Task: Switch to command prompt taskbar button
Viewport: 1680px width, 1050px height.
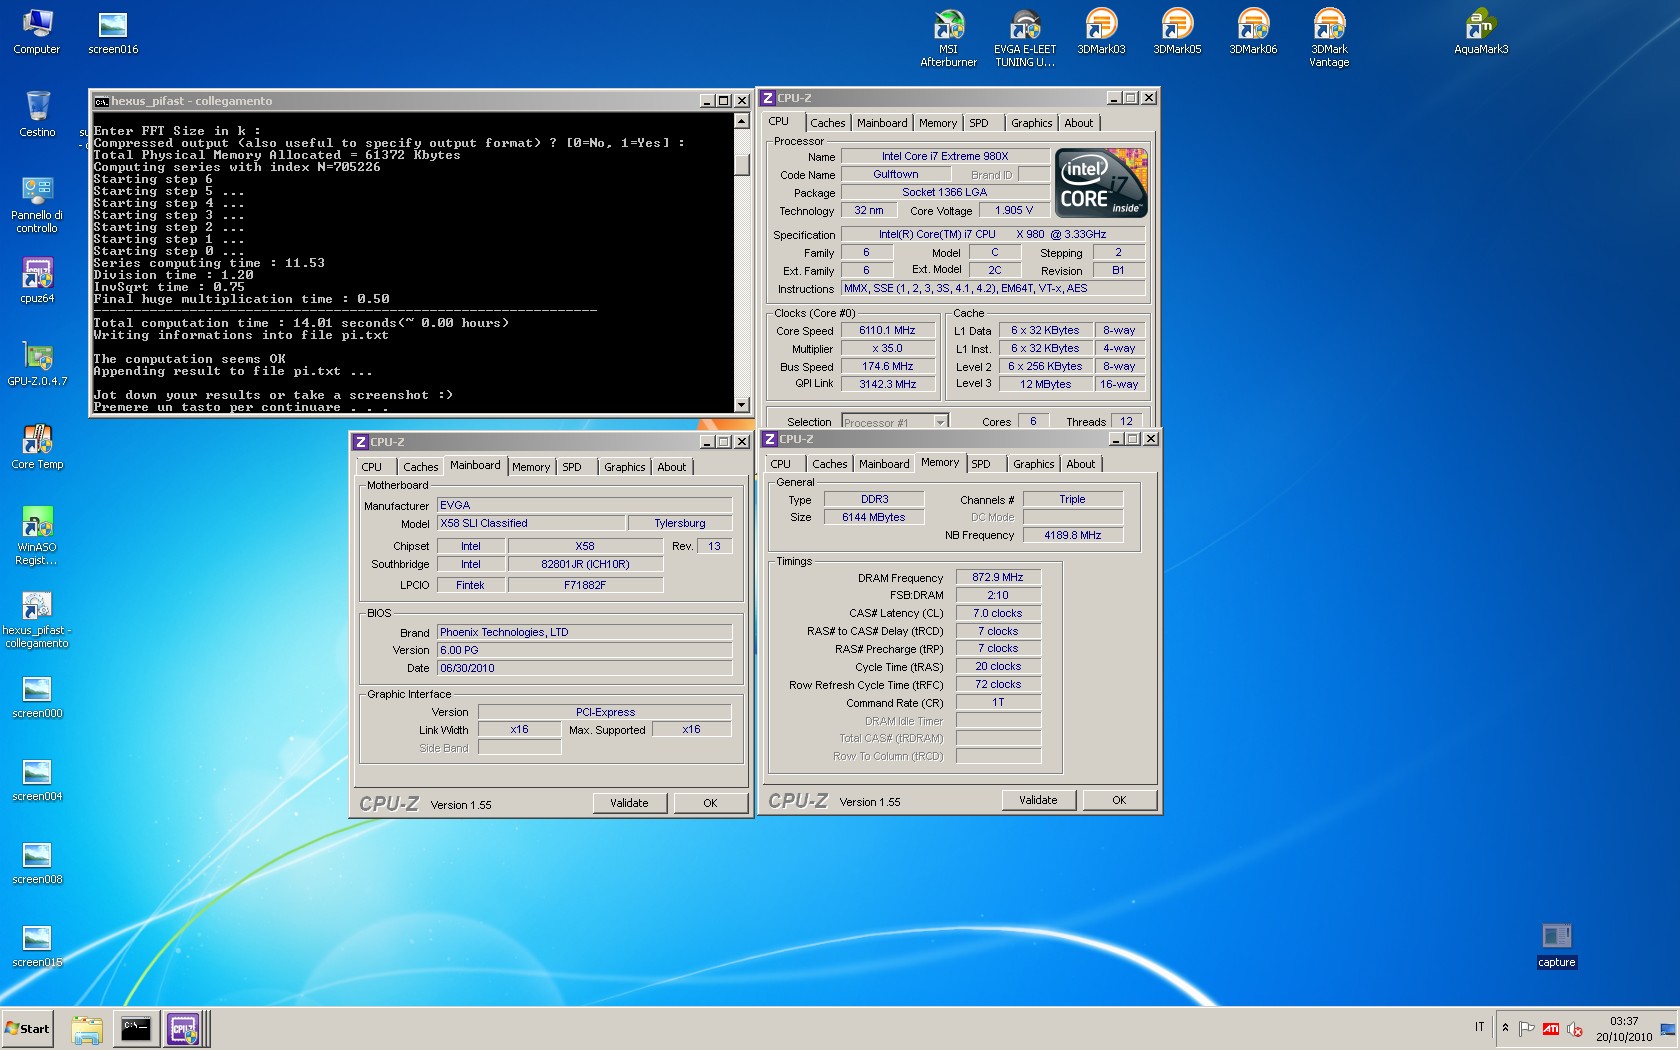Action: pyautogui.click(x=135, y=1029)
